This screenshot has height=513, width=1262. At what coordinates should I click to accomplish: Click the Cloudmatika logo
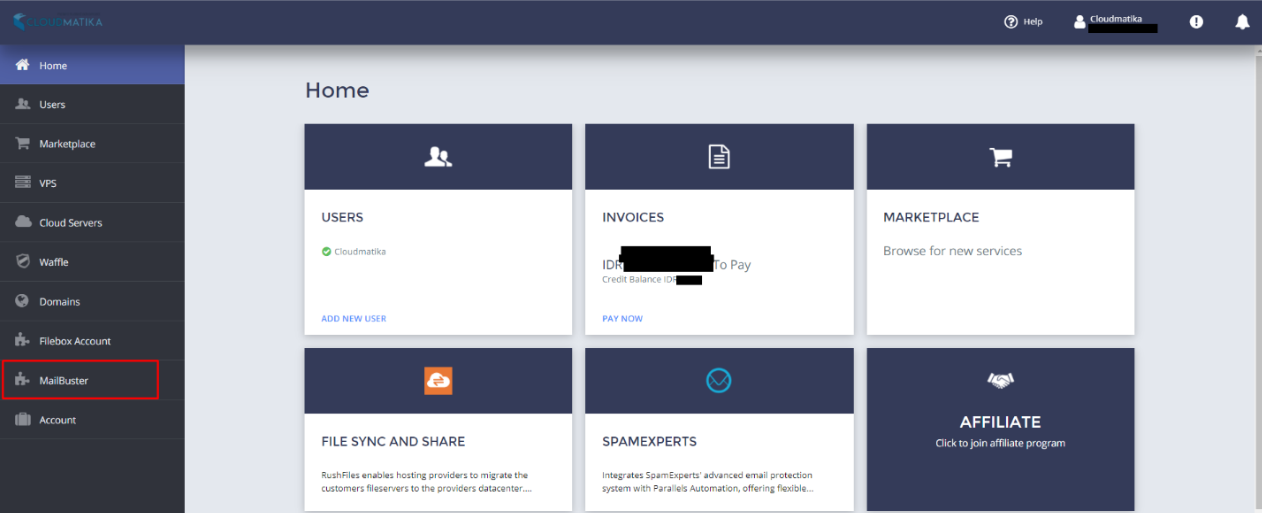(x=57, y=21)
